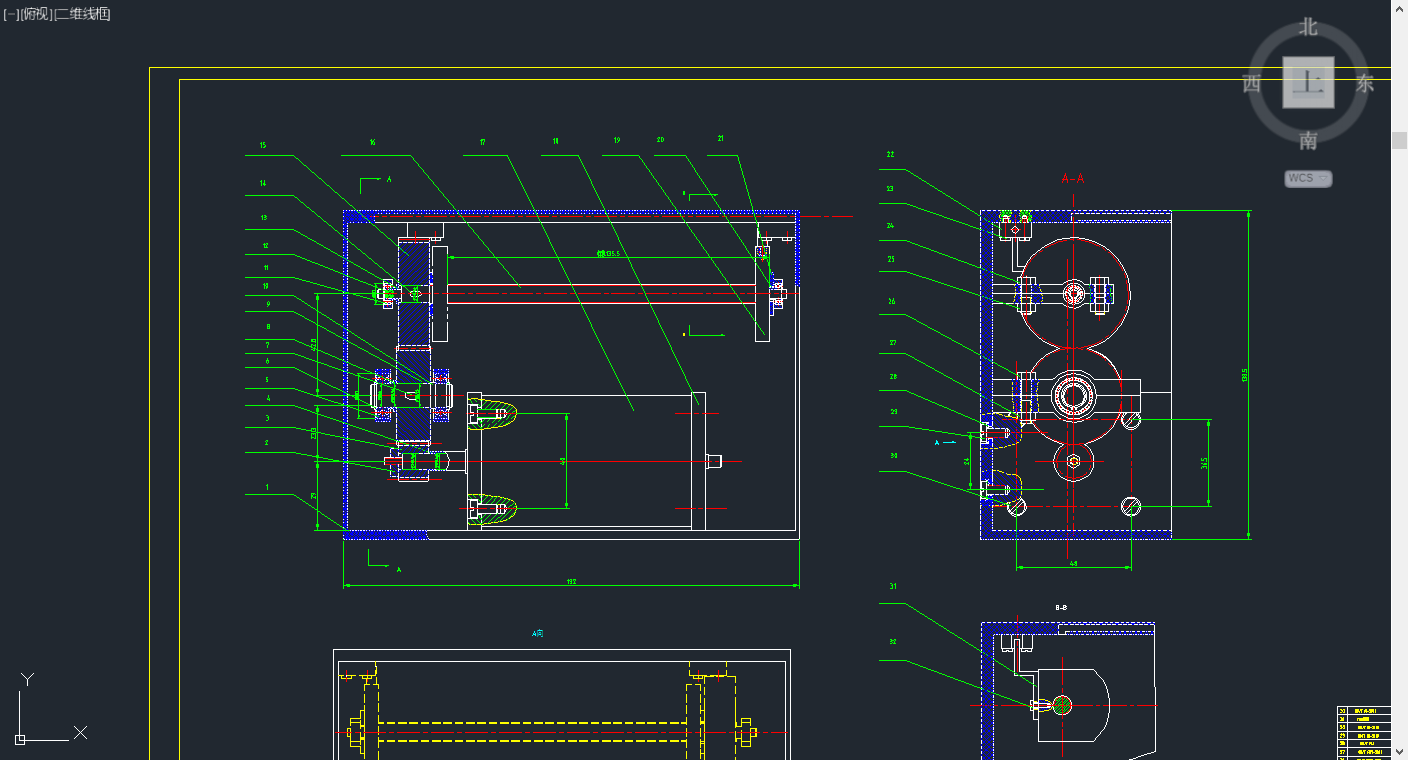This screenshot has height=760, width=1408.
Task: Click the vertical scrollbar down arrow
Action: click(x=1399, y=752)
